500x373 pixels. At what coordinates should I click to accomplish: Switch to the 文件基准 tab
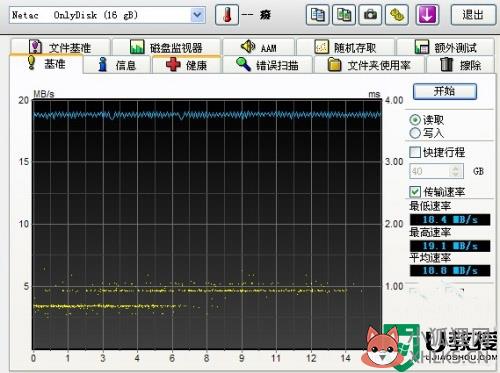tap(60, 47)
